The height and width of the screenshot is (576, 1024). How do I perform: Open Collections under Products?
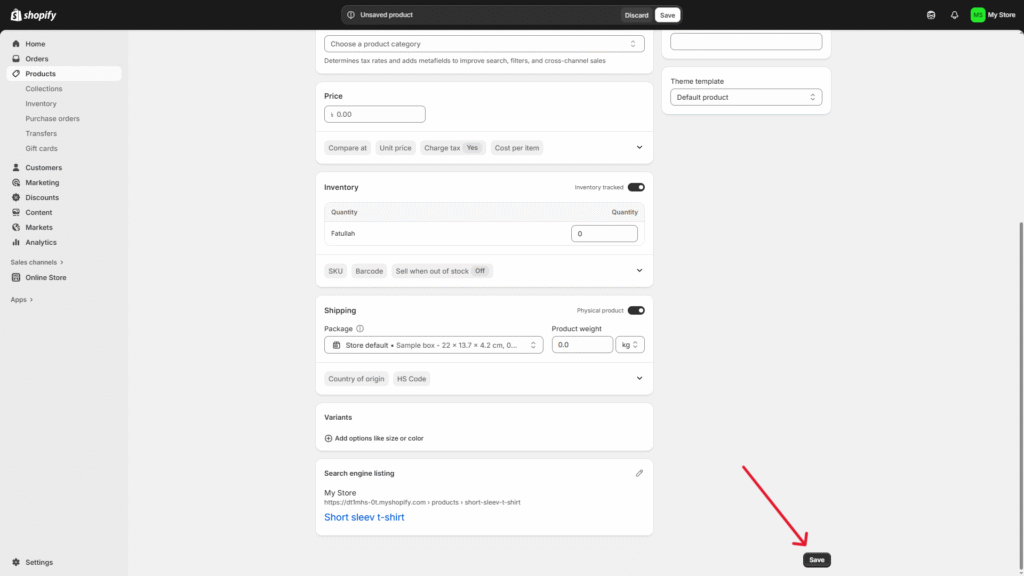[44, 89]
